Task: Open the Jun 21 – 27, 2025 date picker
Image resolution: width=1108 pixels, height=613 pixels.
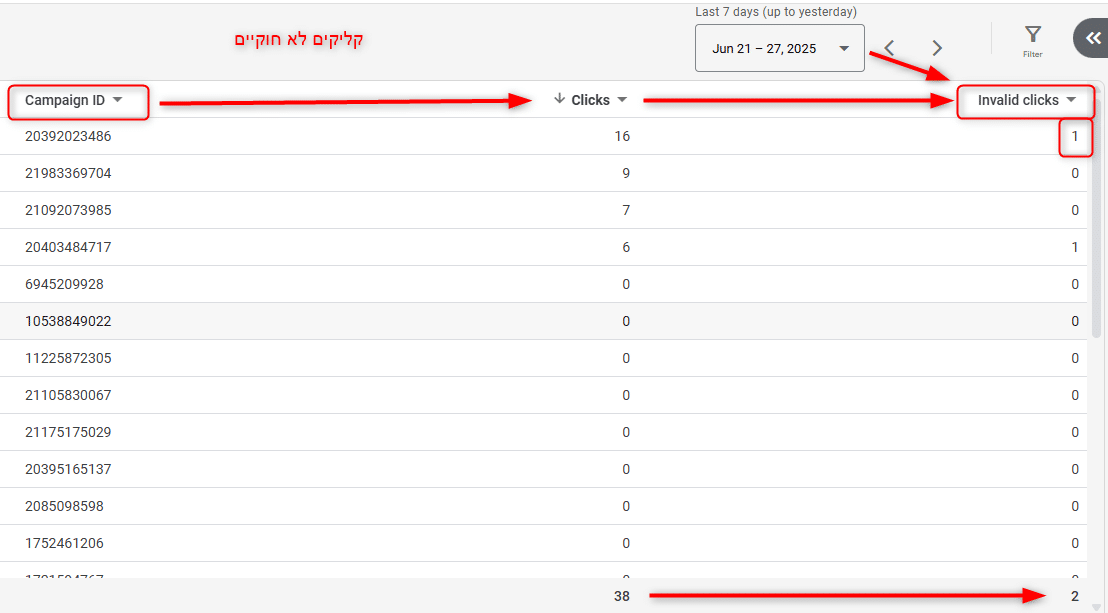Action: [x=779, y=48]
